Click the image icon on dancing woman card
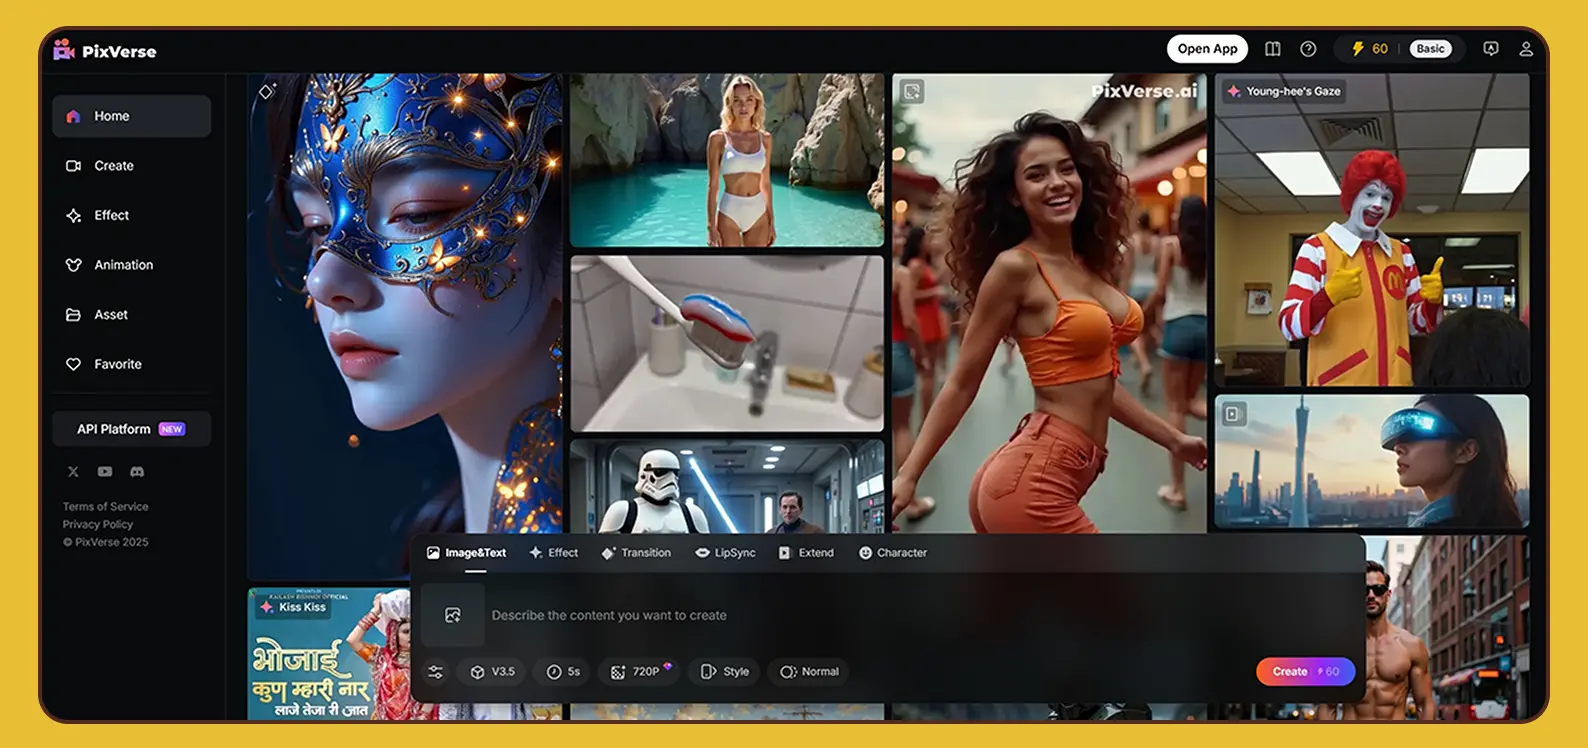Image resolution: width=1588 pixels, height=748 pixels. pyautogui.click(x=911, y=92)
